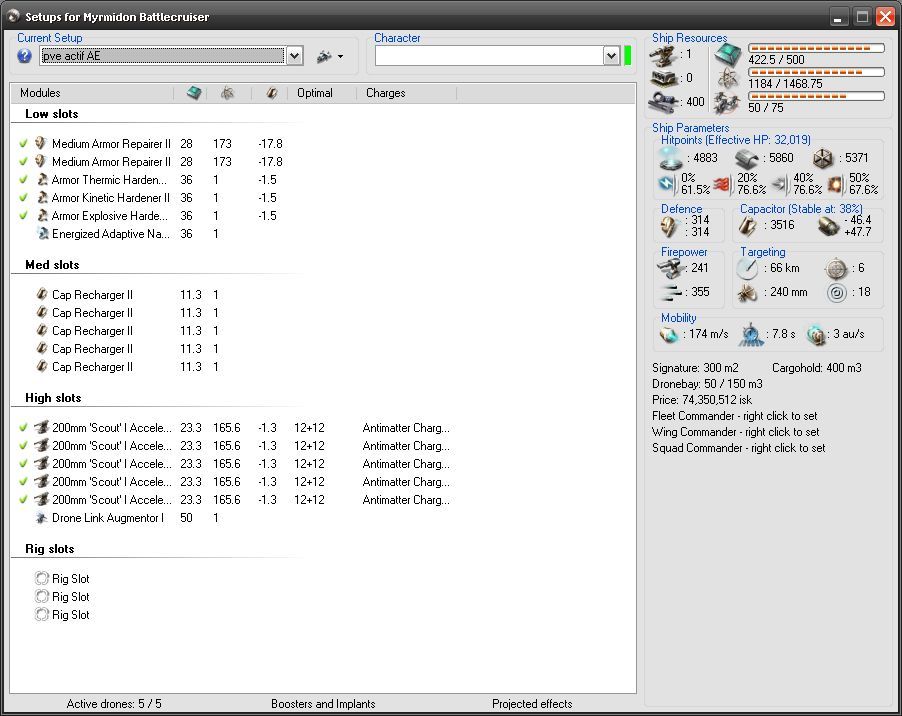Click the turret hardpoints icon in Ship Resources
Image resolution: width=902 pixels, height=716 pixels.
coord(663,55)
